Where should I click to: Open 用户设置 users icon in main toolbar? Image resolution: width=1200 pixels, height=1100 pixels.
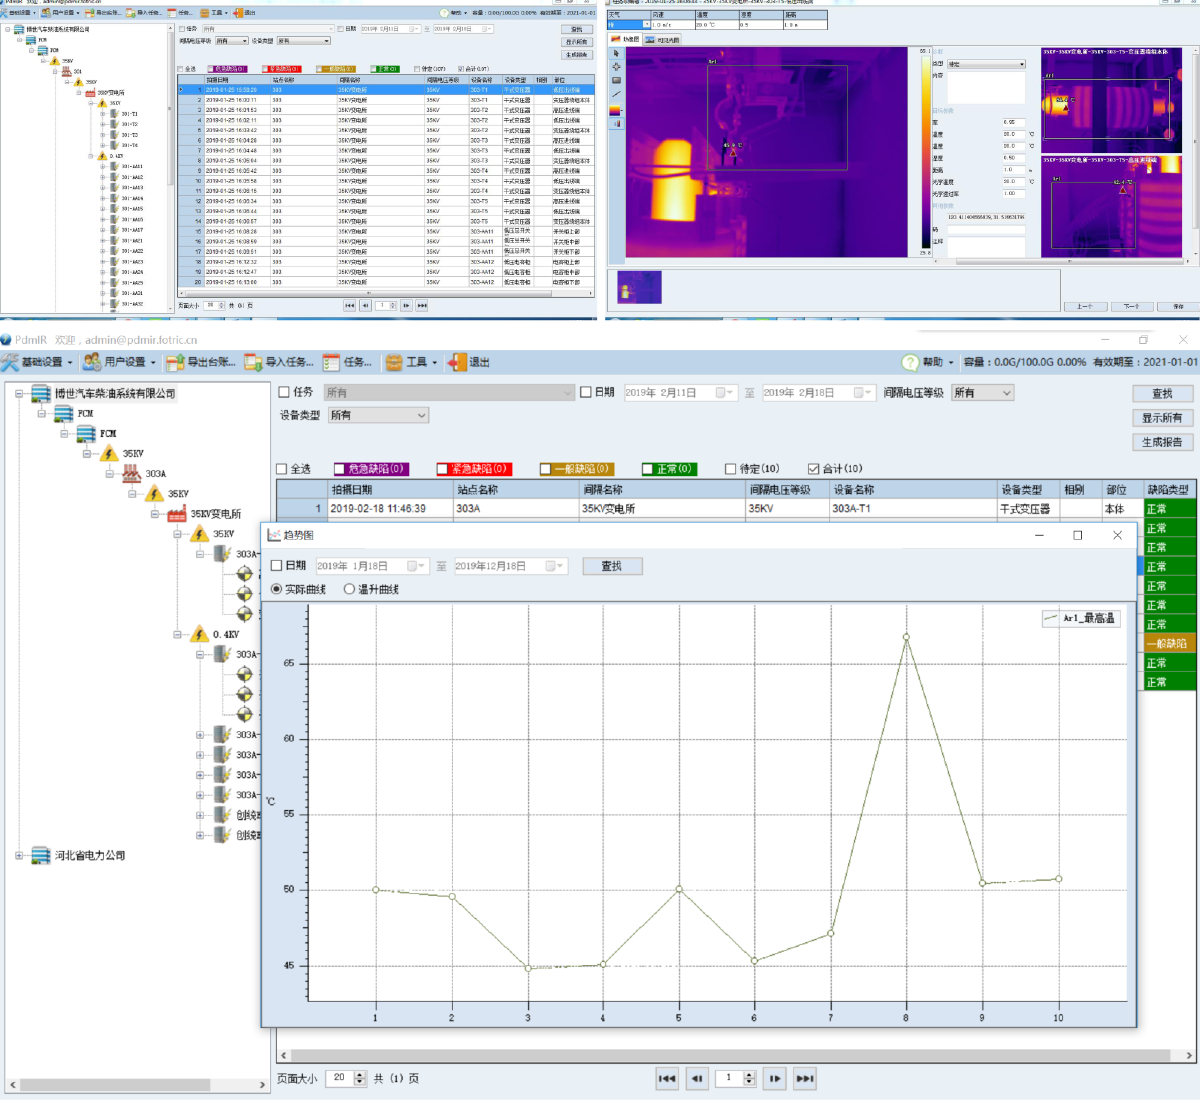click(92, 362)
